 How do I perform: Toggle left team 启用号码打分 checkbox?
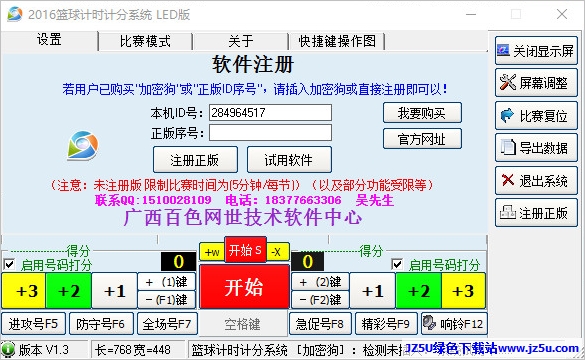pyautogui.click(x=9, y=264)
